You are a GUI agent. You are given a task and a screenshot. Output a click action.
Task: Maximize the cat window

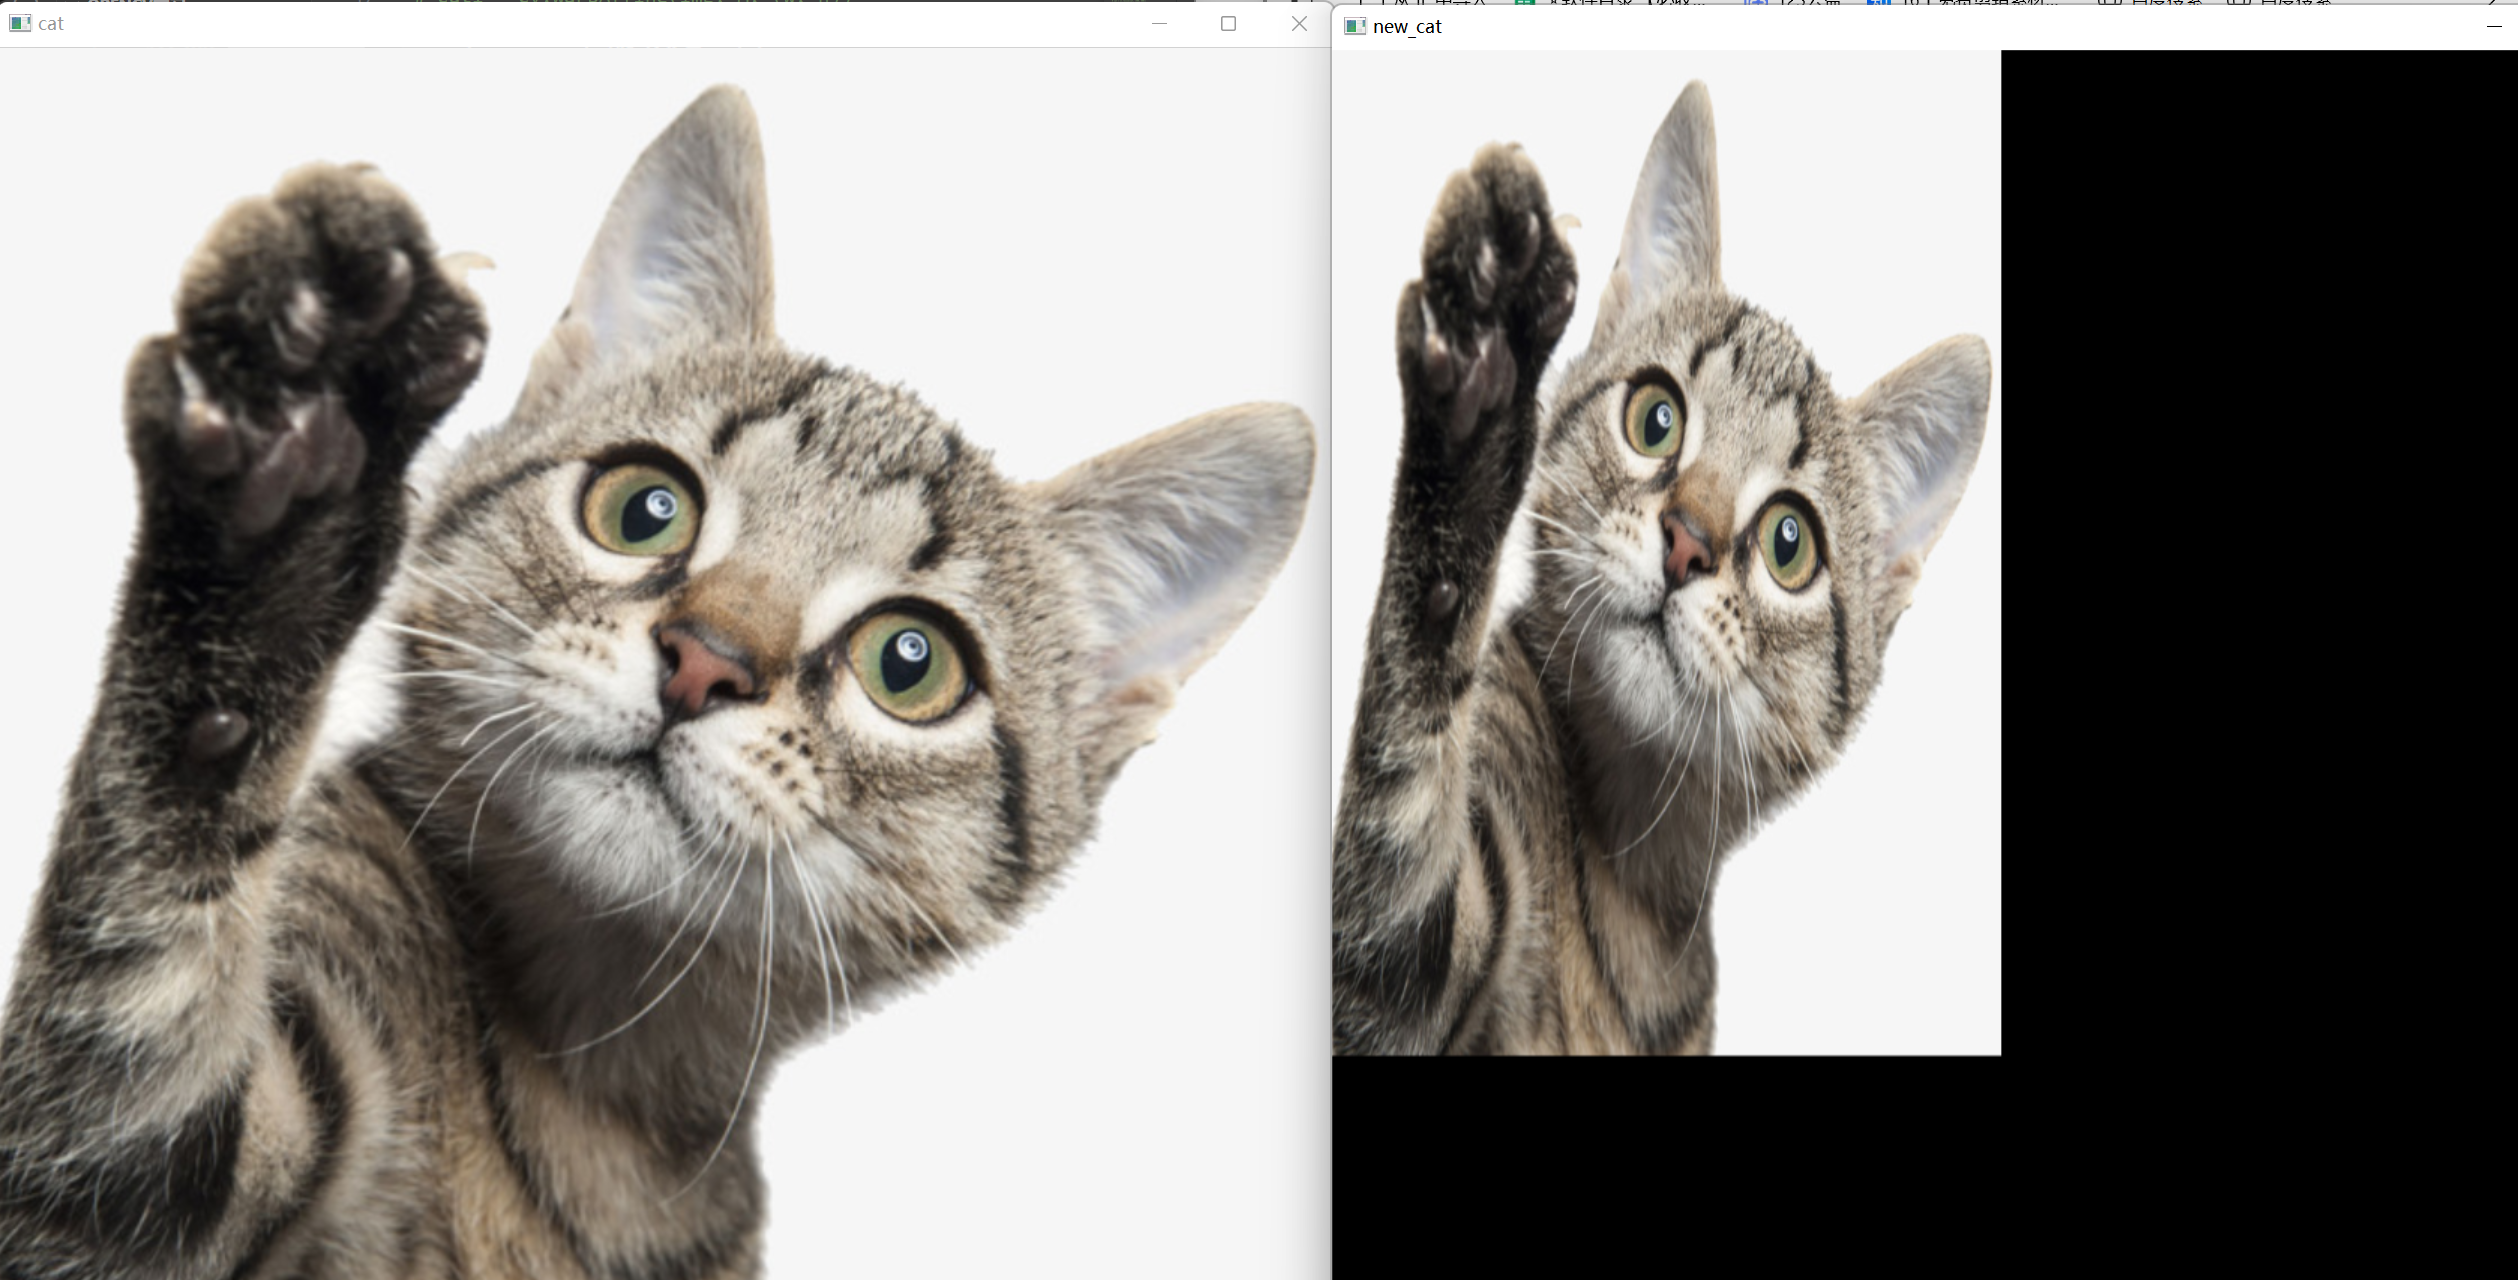point(1228,23)
